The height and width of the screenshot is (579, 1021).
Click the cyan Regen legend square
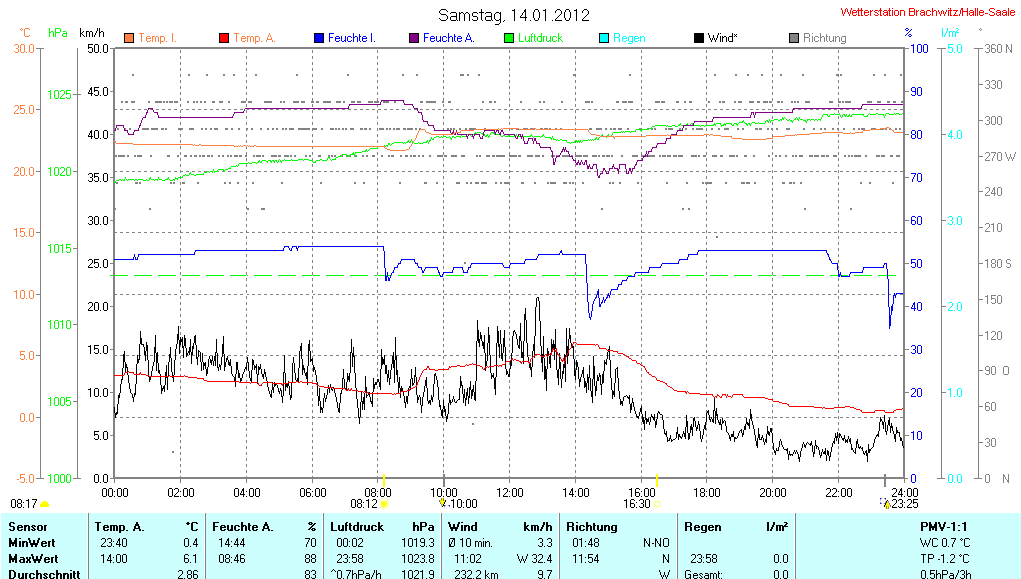tap(603, 38)
